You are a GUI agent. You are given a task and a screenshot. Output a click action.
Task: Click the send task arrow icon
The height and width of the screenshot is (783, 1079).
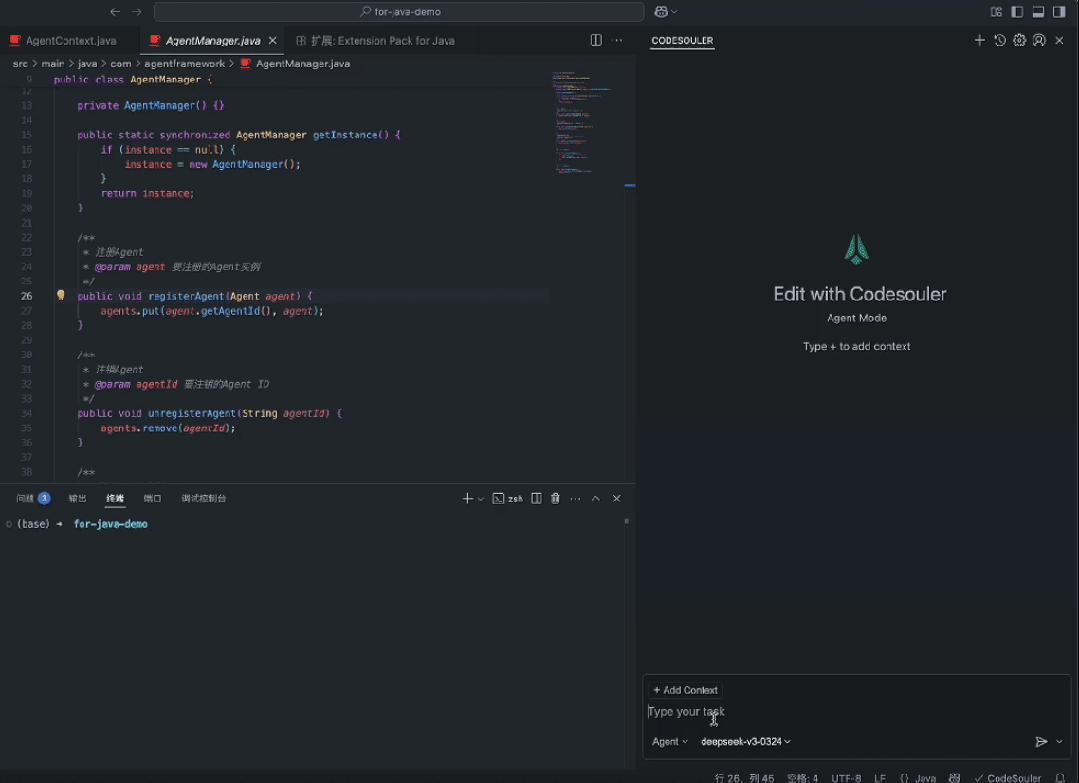pyautogui.click(x=1039, y=742)
